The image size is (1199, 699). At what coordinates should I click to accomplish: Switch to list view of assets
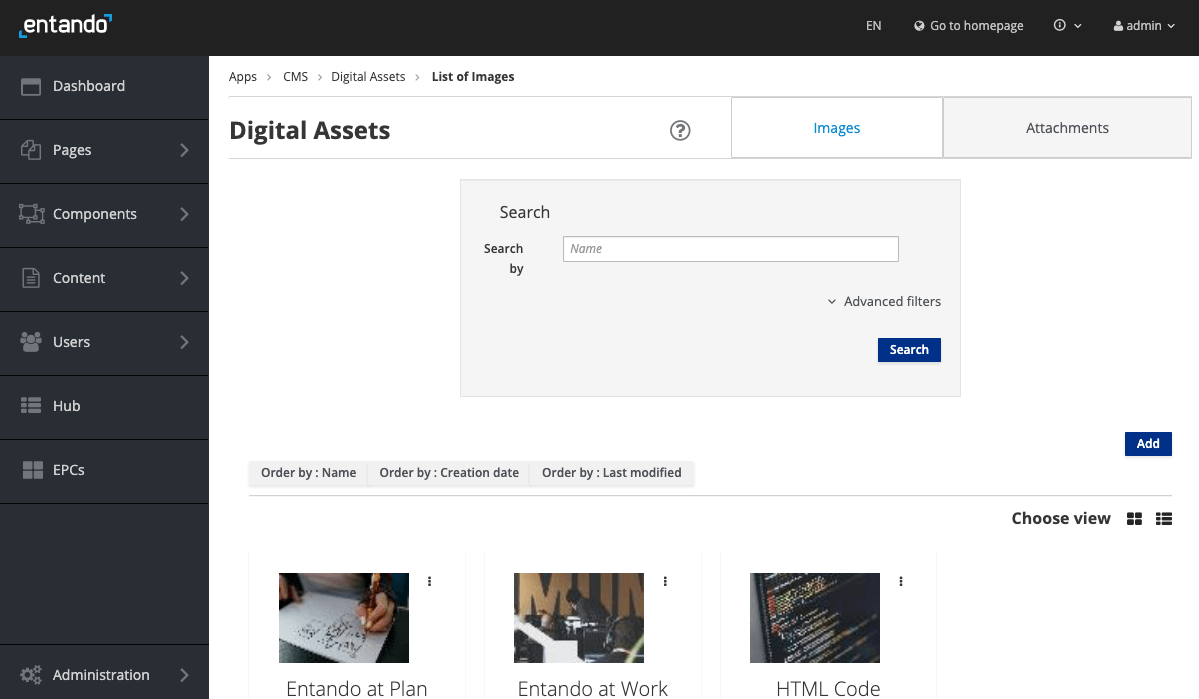pyautogui.click(x=1163, y=518)
